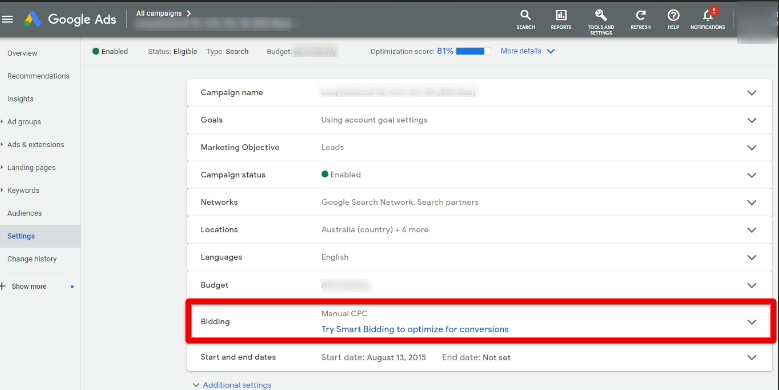Open Recommendations in sidebar
The image size is (779, 390).
38,76
